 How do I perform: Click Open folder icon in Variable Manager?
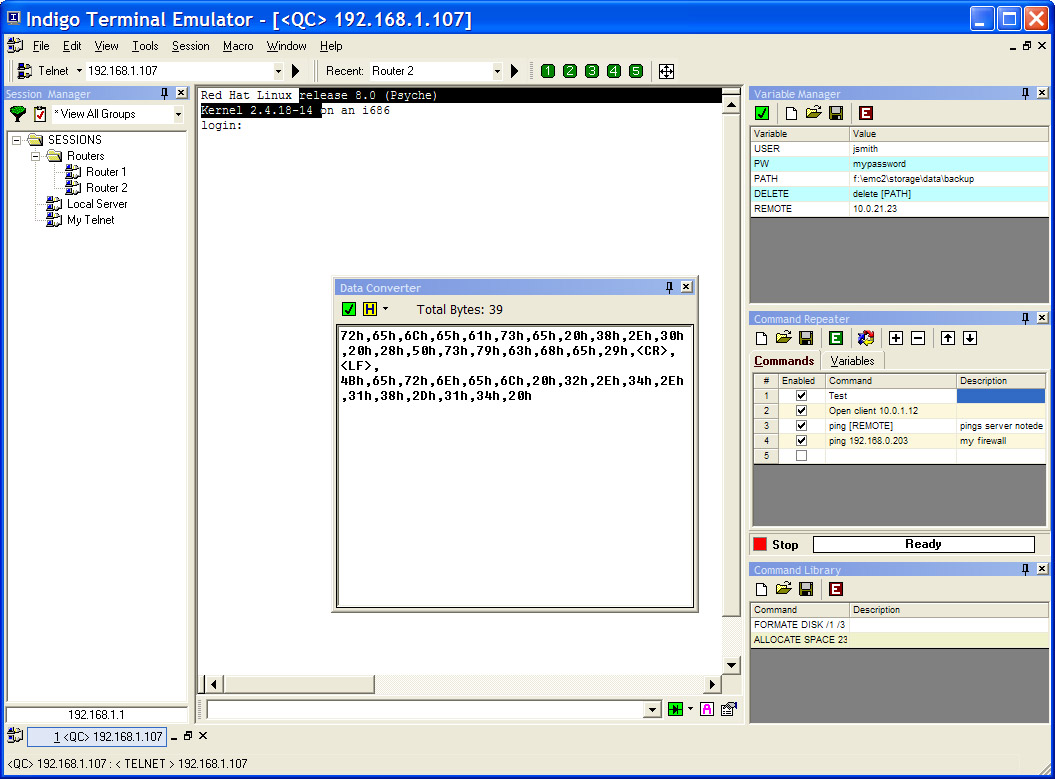(x=813, y=113)
